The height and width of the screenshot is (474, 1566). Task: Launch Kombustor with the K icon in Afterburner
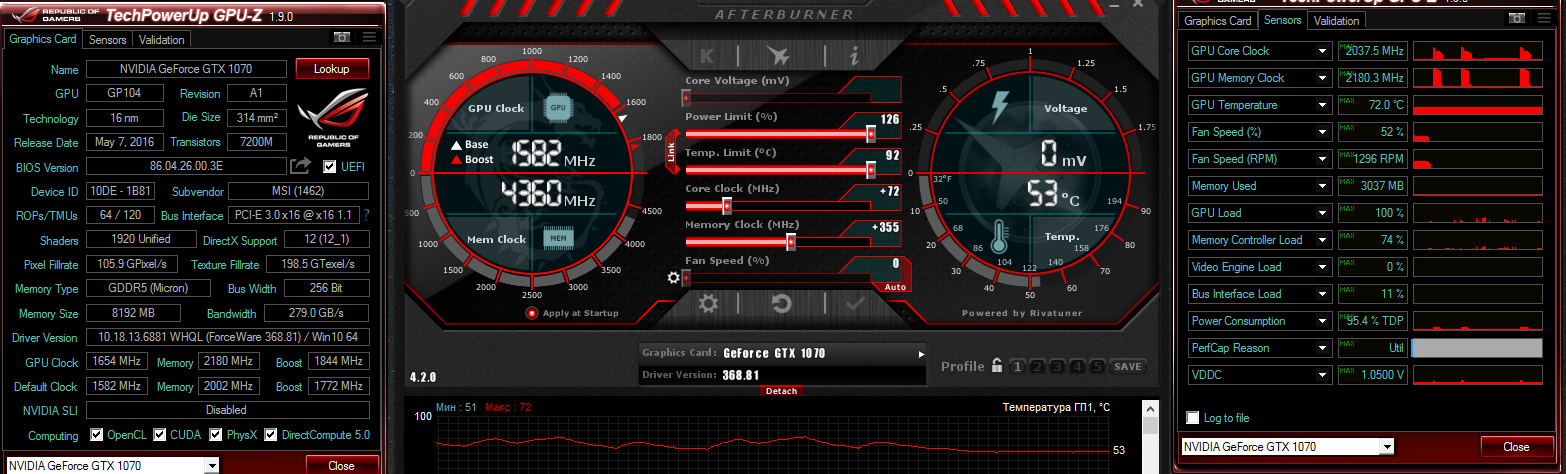pyautogui.click(x=708, y=56)
